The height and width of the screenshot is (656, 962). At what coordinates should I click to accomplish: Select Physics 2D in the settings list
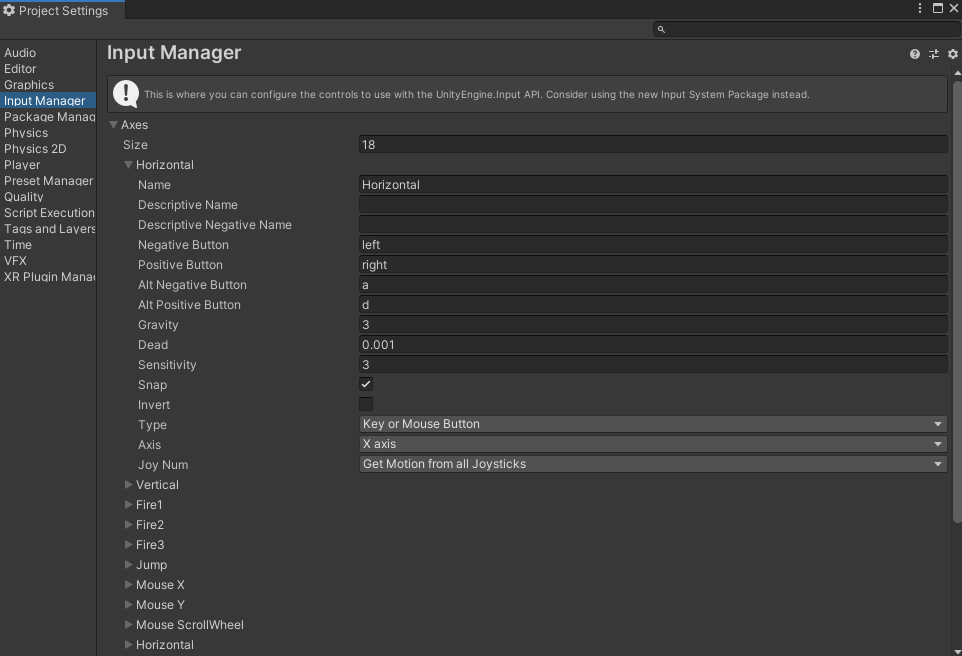[x=35, y=149]
